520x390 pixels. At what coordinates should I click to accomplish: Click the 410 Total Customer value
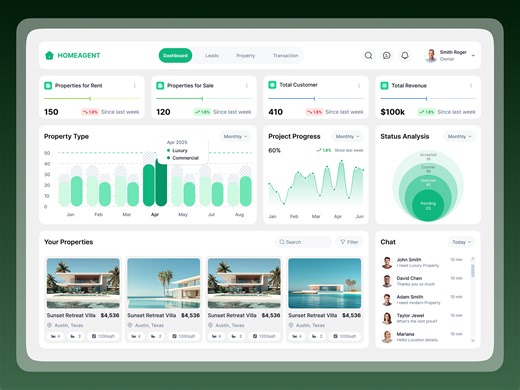276,112
